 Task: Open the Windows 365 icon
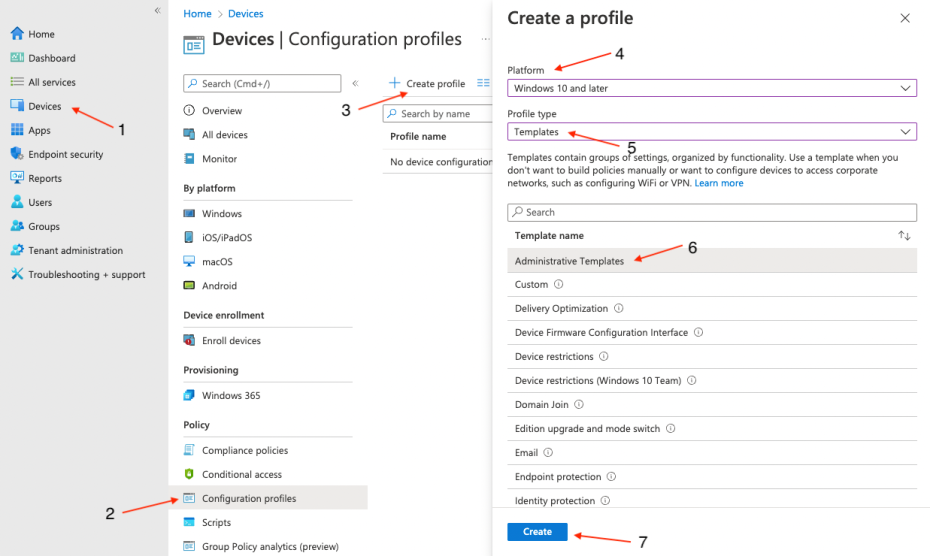pyautogui.click(x=190, y=395)
